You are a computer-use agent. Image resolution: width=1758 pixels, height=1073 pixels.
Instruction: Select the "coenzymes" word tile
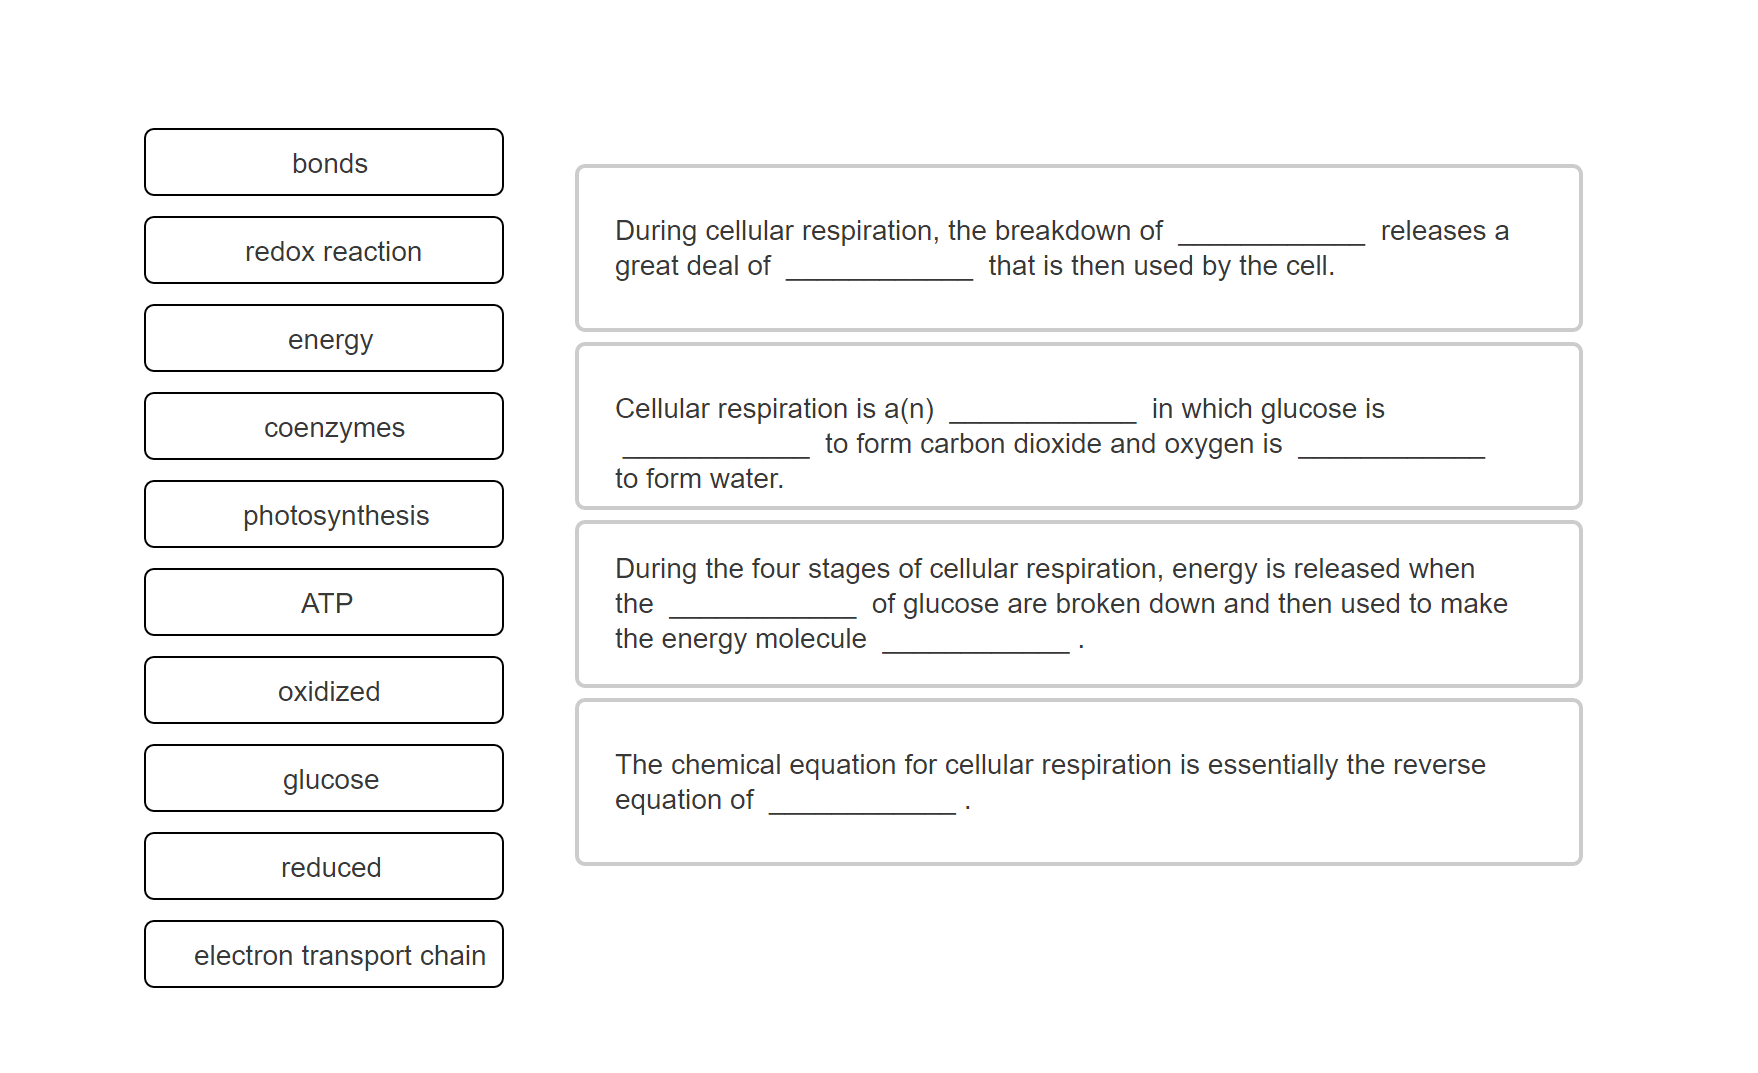(x=324, y=426)
